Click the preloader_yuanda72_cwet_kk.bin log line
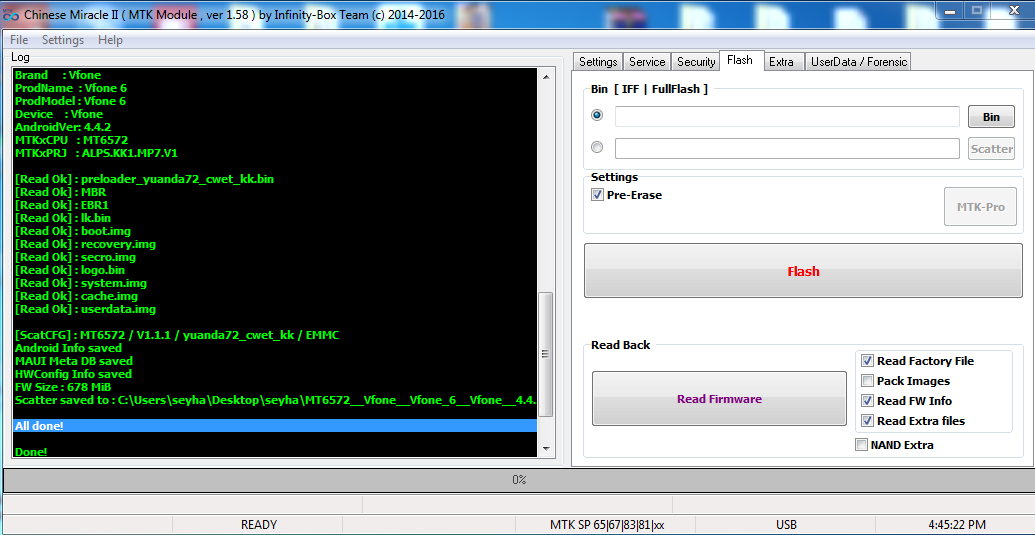The height and width of the screenshot is (535, 1035). (144, 179)
